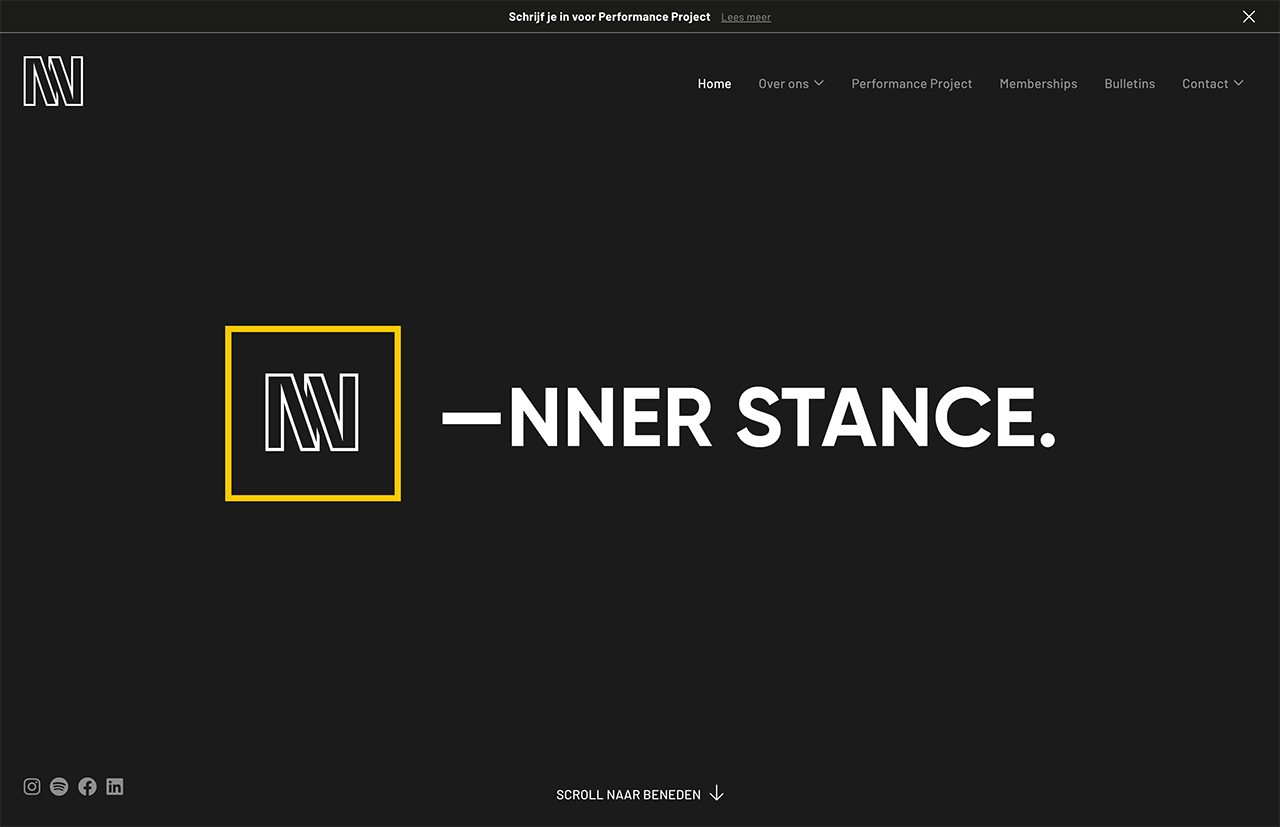Open the Spotify icon link
This screenshot has height=827, width=1280.
point(59,787)
